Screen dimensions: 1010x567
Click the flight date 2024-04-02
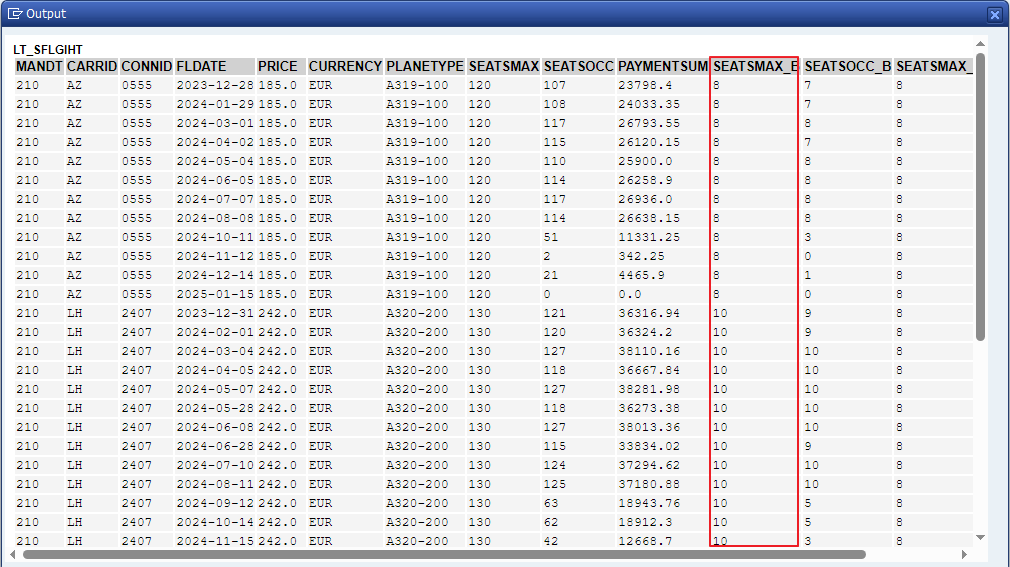coord(215,142)
